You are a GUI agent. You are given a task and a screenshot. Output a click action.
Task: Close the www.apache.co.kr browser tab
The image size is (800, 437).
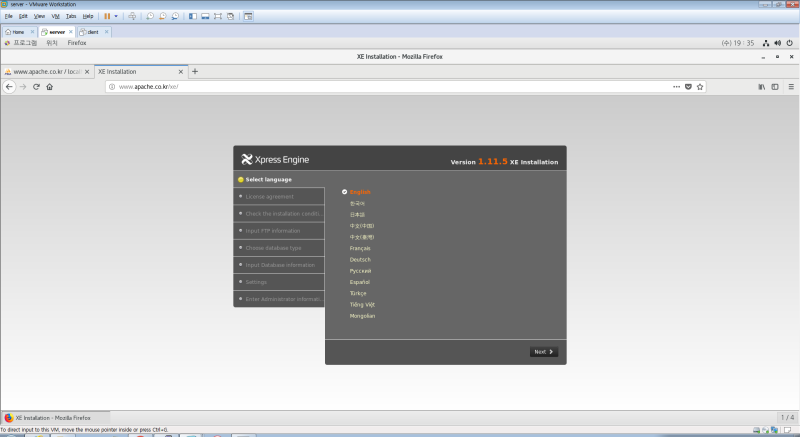click(87, 72)
